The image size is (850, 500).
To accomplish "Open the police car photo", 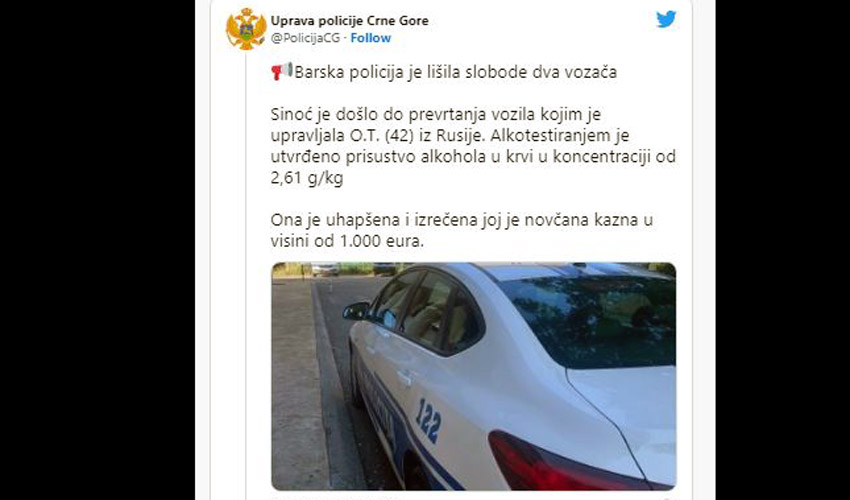I will (473, 376).
